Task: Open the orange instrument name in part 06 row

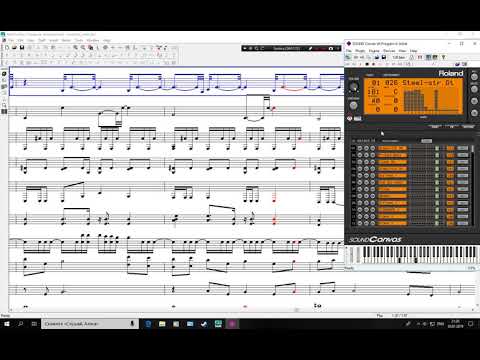Action: [x=392, y=182]
